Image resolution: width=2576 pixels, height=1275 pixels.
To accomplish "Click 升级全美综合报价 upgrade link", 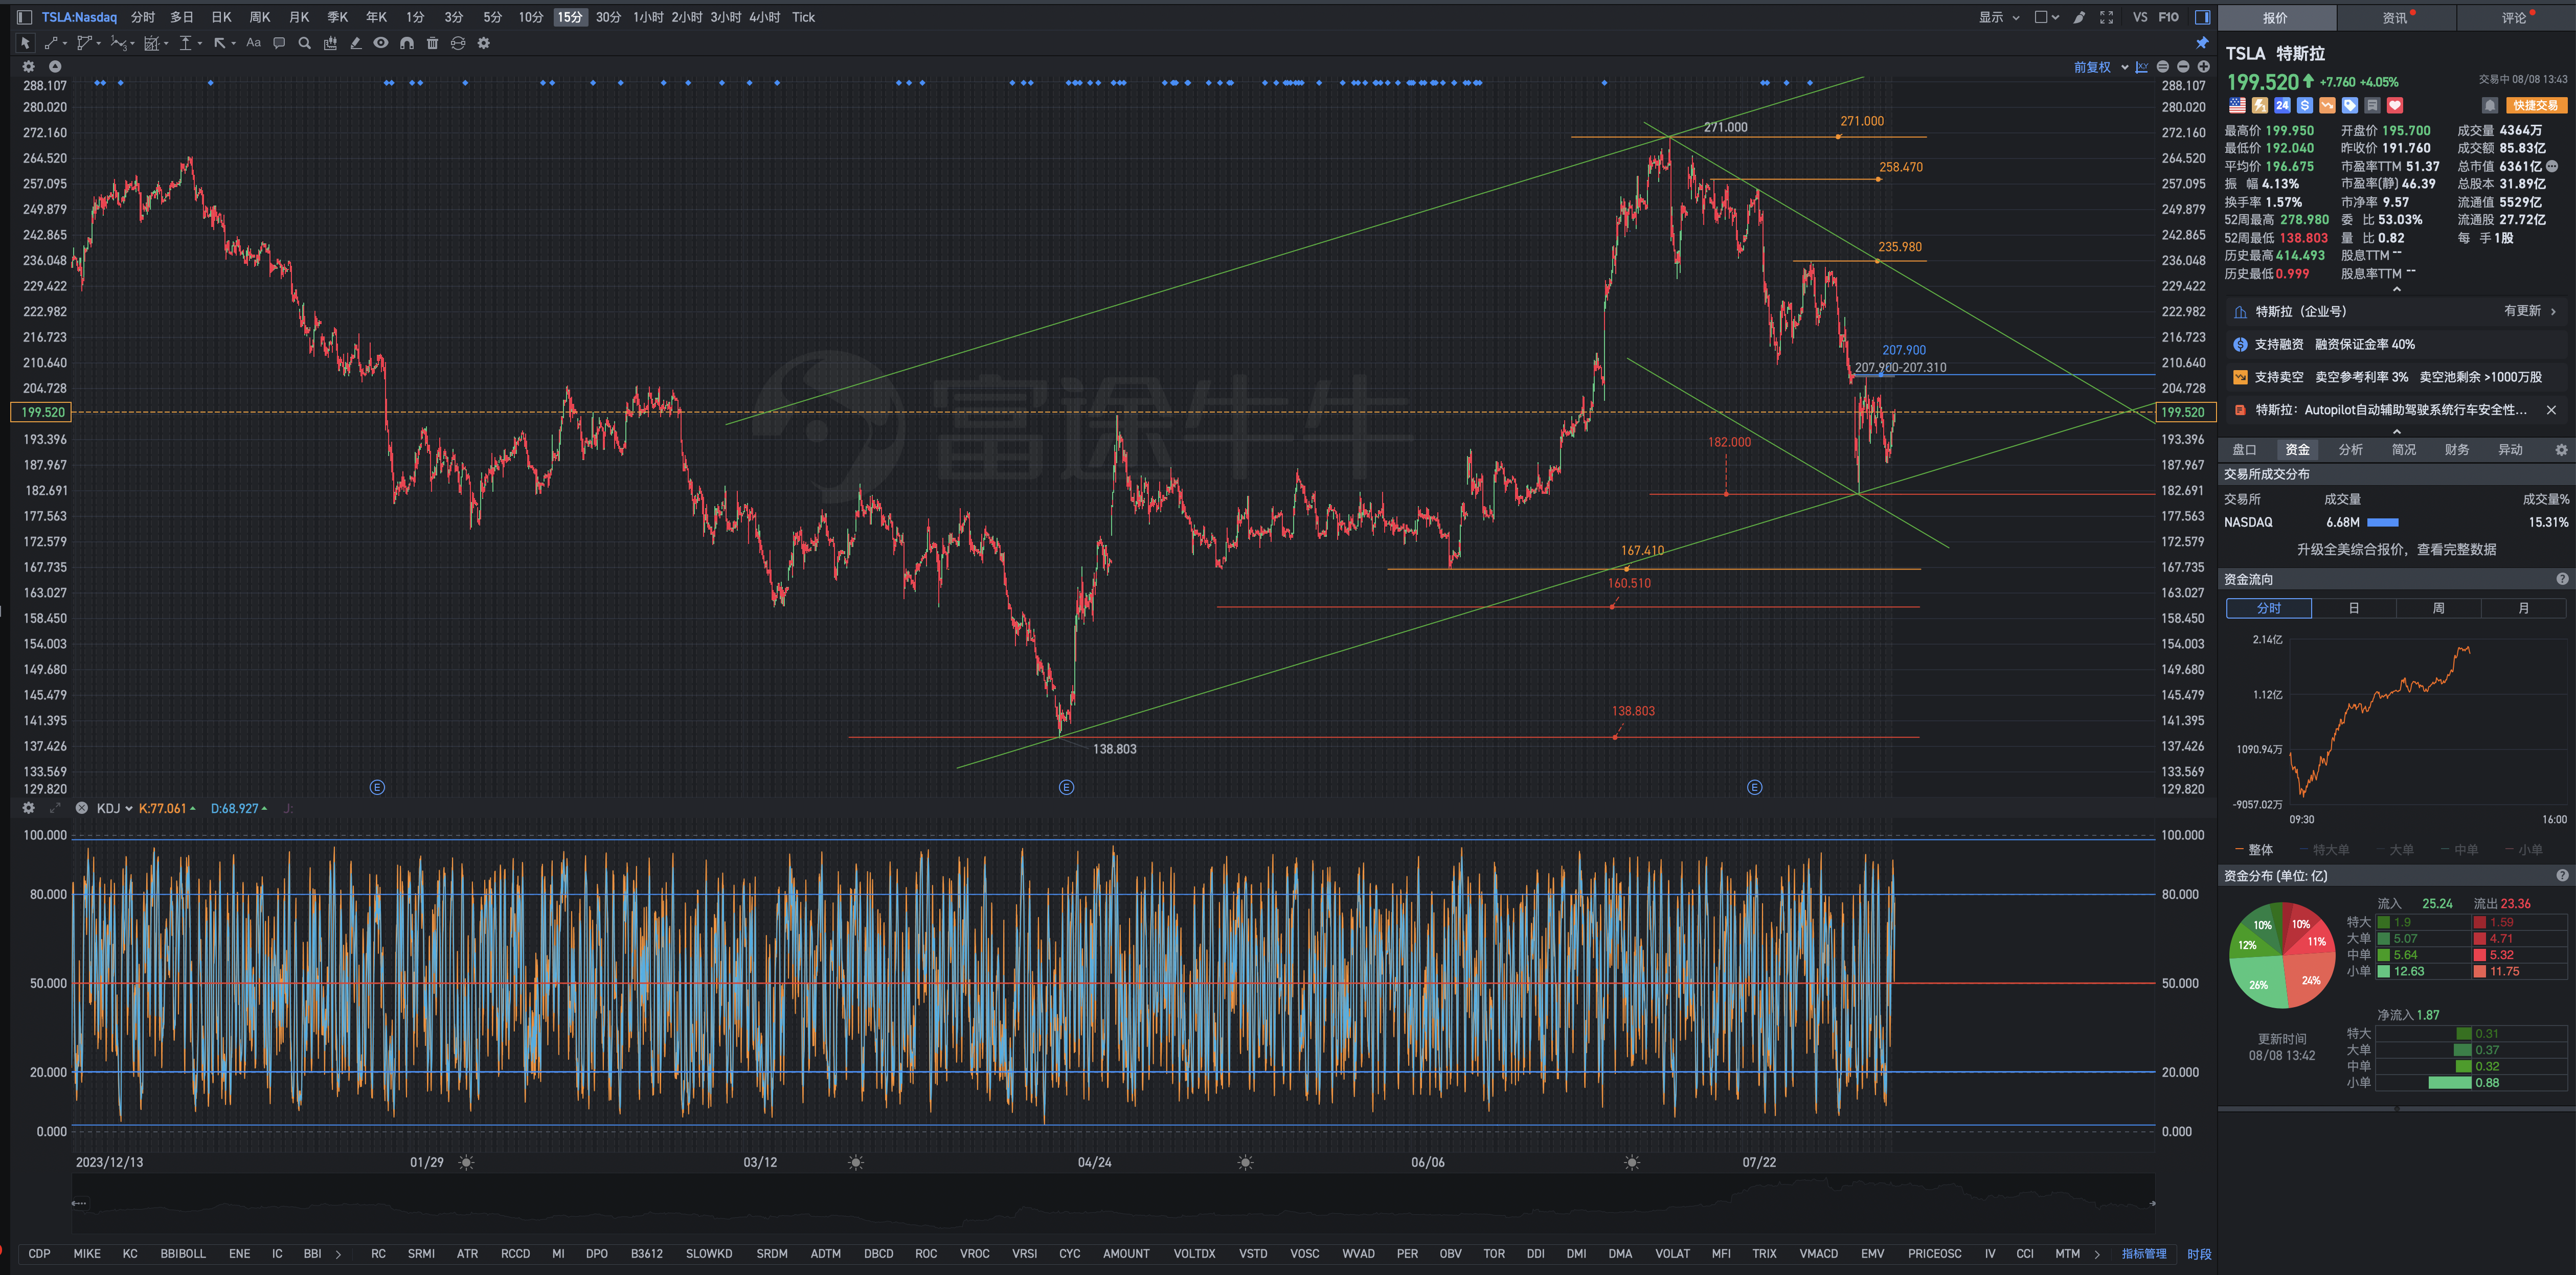I will click(x=2396, y=549).
